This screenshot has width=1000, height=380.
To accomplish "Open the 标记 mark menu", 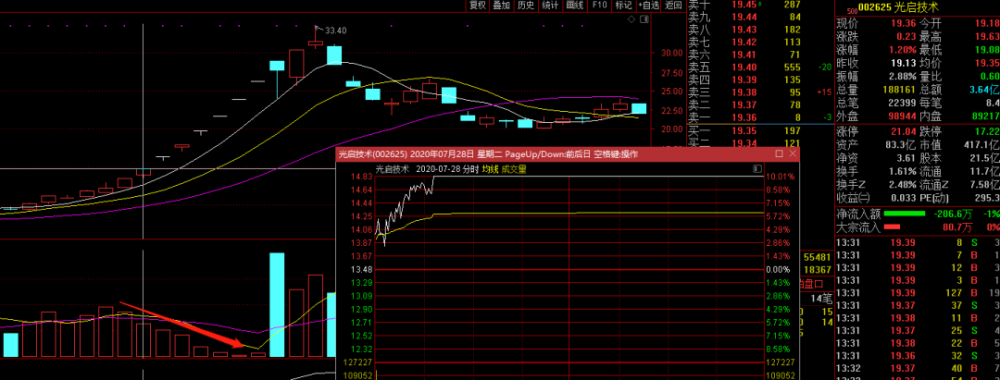I will [623, 5].
